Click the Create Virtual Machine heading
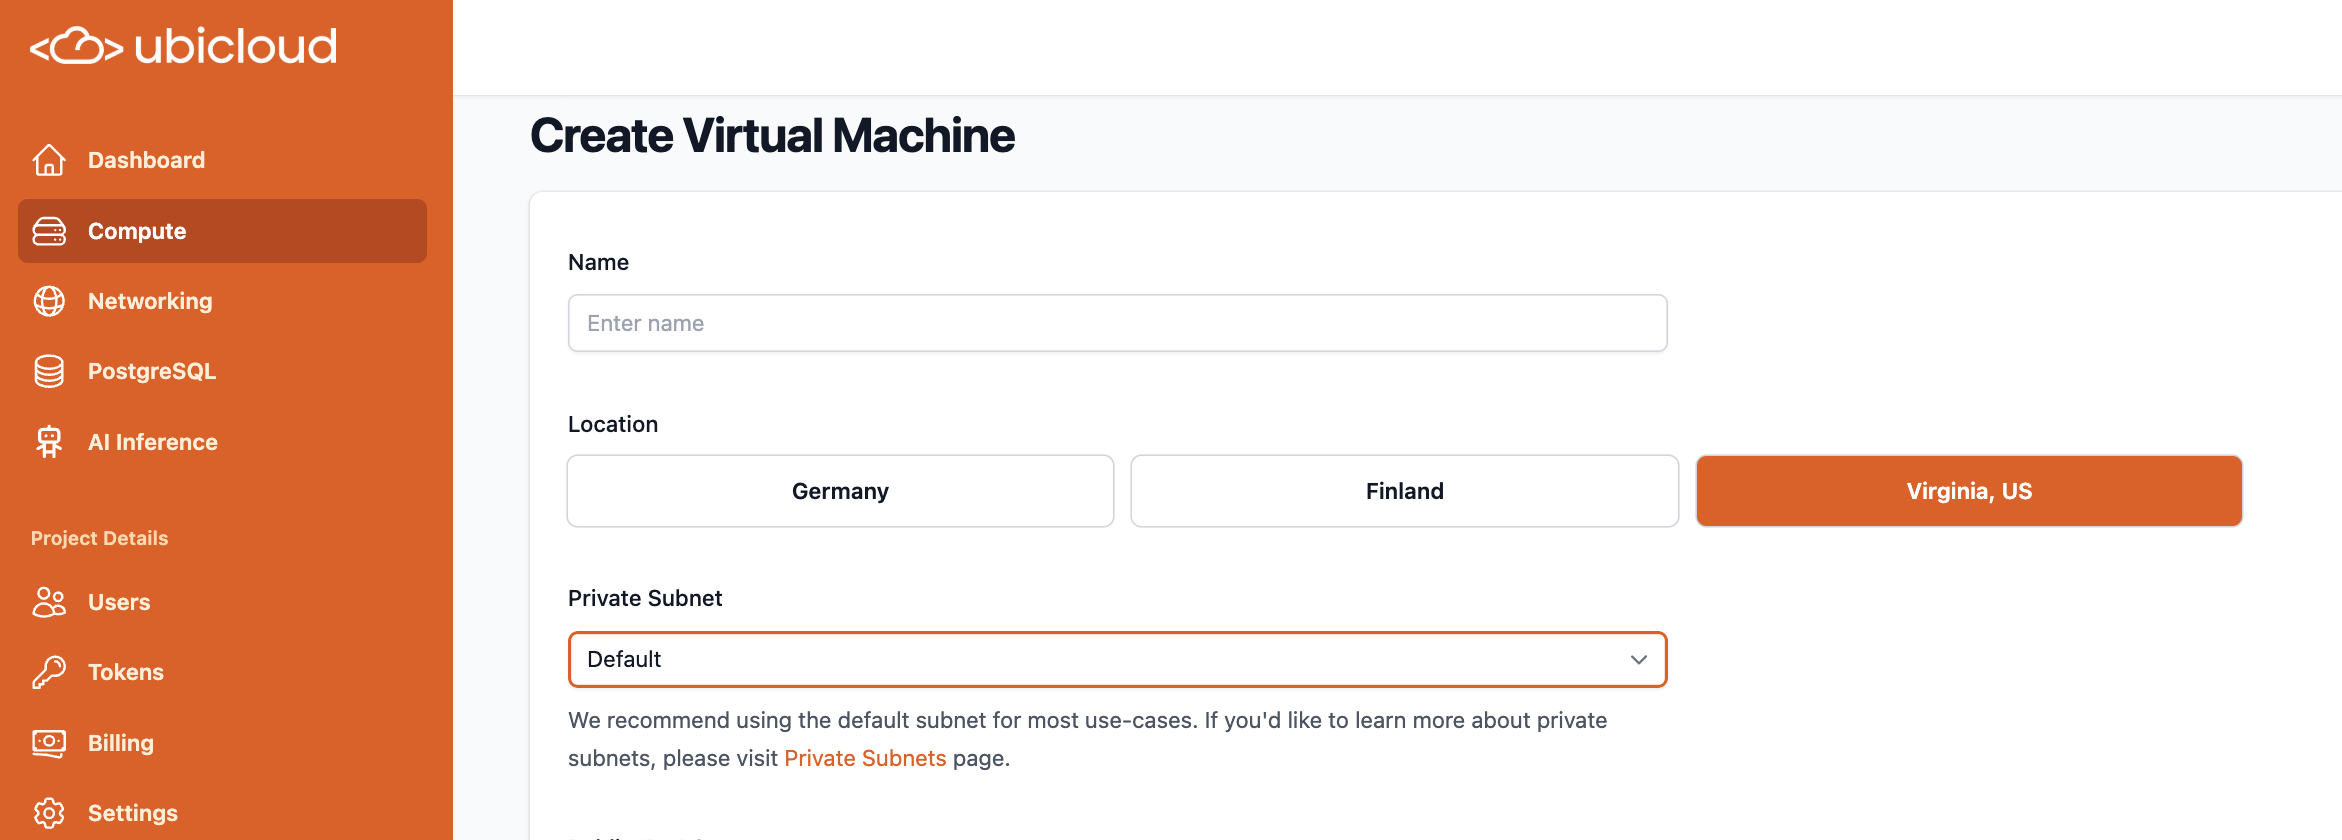Viewport: 2342px width, 840px height. (x=772, y=136)
